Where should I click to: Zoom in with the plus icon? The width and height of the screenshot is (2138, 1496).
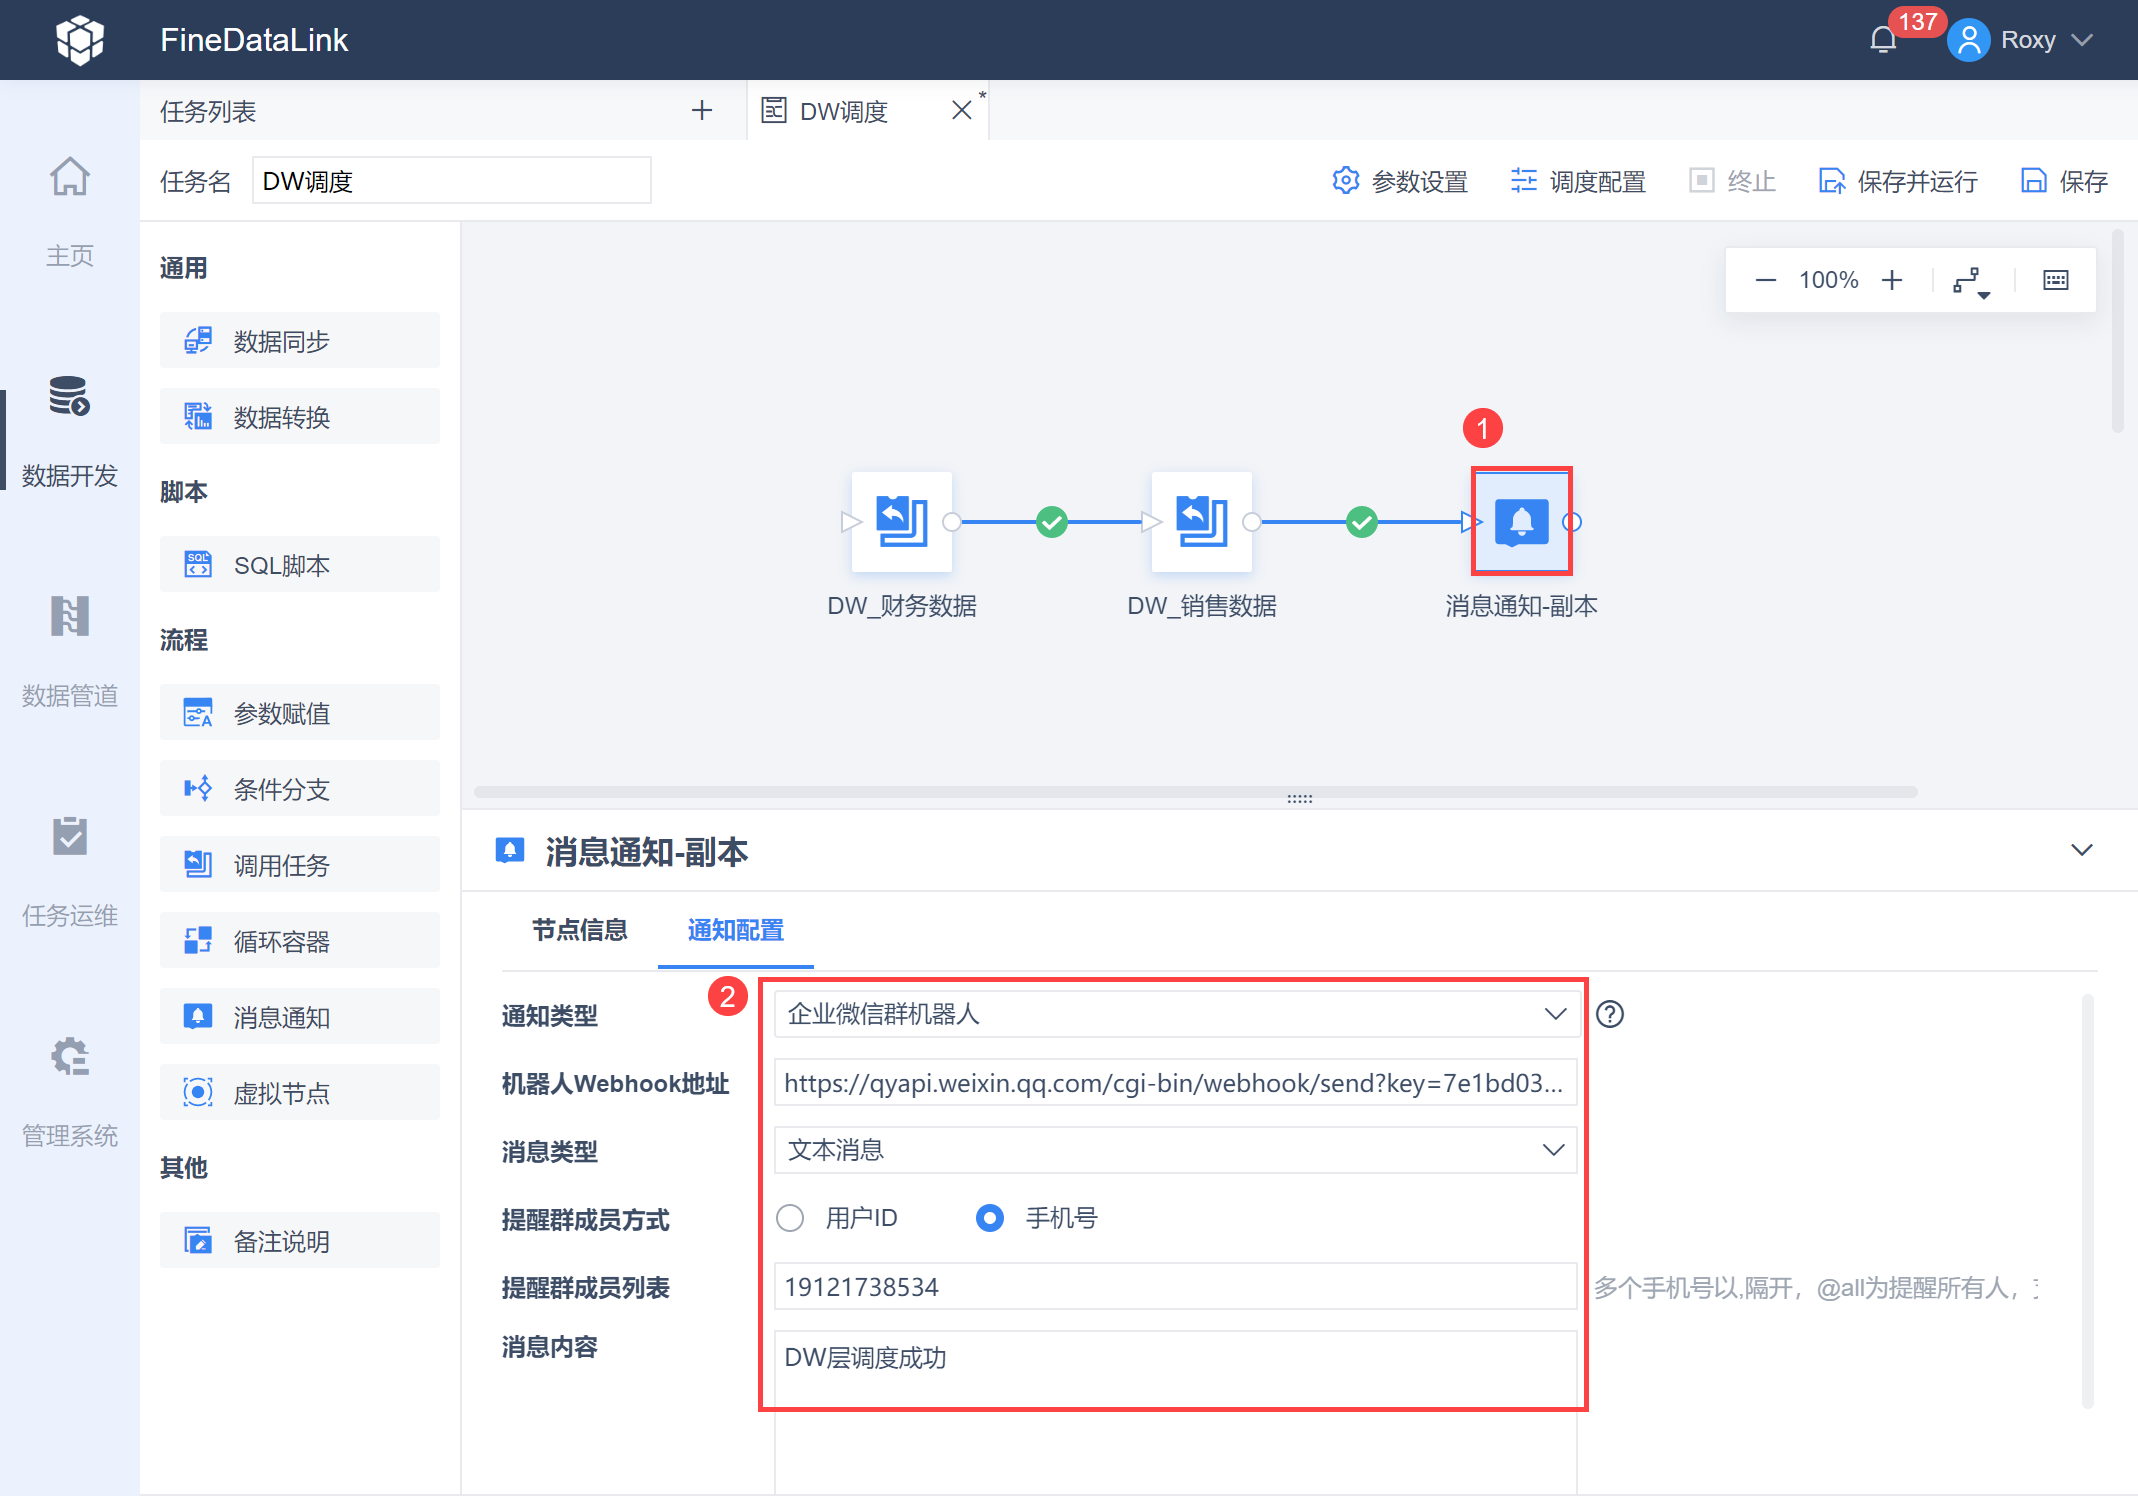click(1892, 280)
